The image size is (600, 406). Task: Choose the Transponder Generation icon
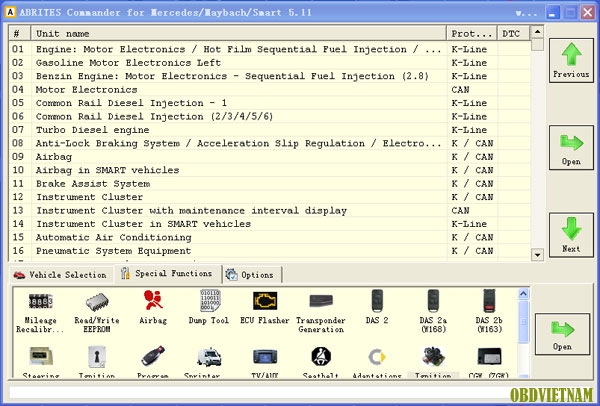click(x=321, y=313)
